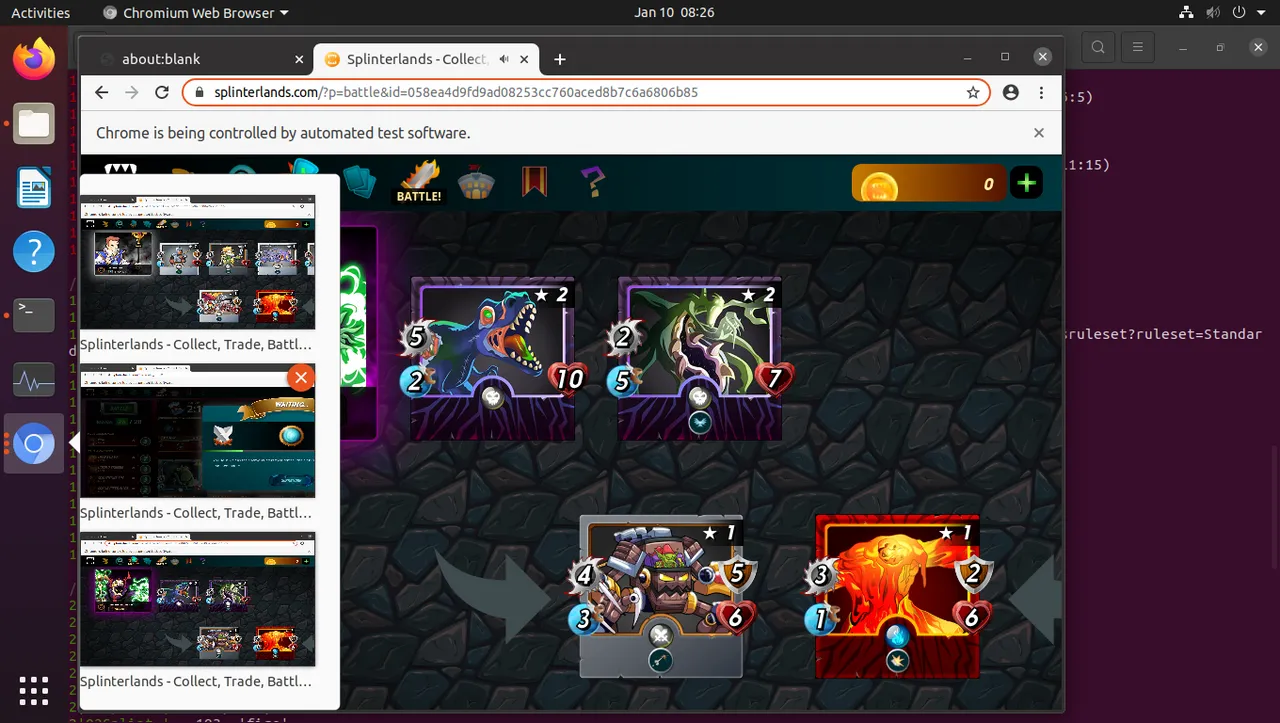Close the about:blank tab

tap(299, 59)
